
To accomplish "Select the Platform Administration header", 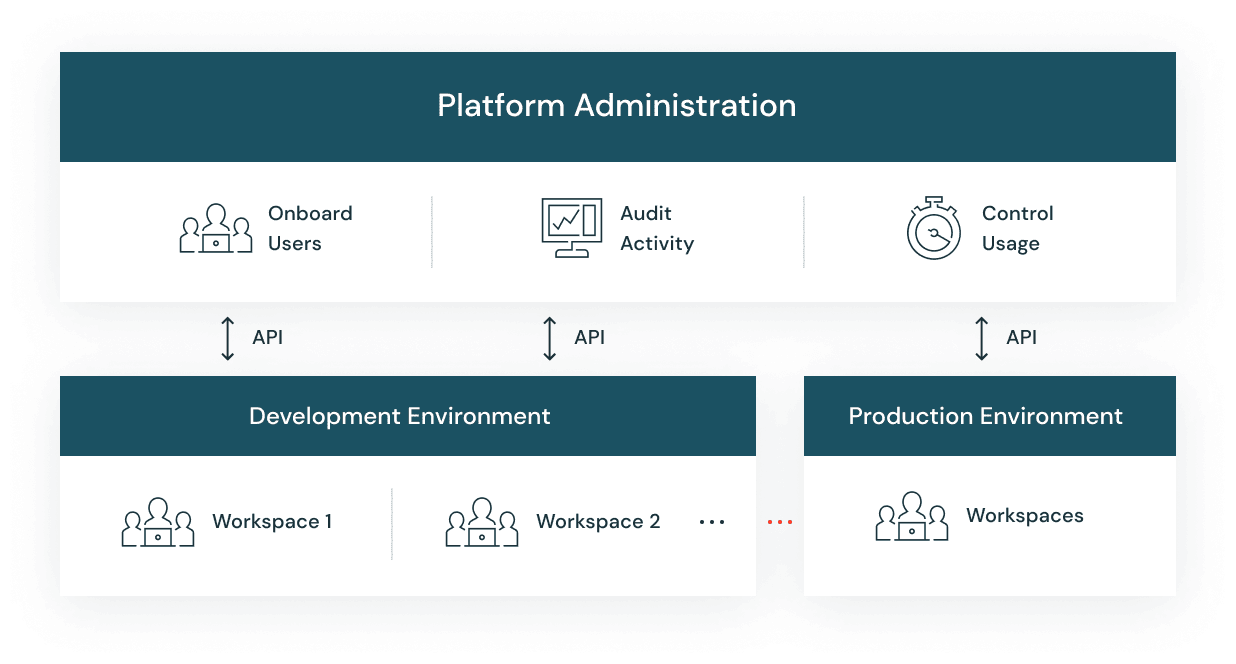I will (618, 107).
